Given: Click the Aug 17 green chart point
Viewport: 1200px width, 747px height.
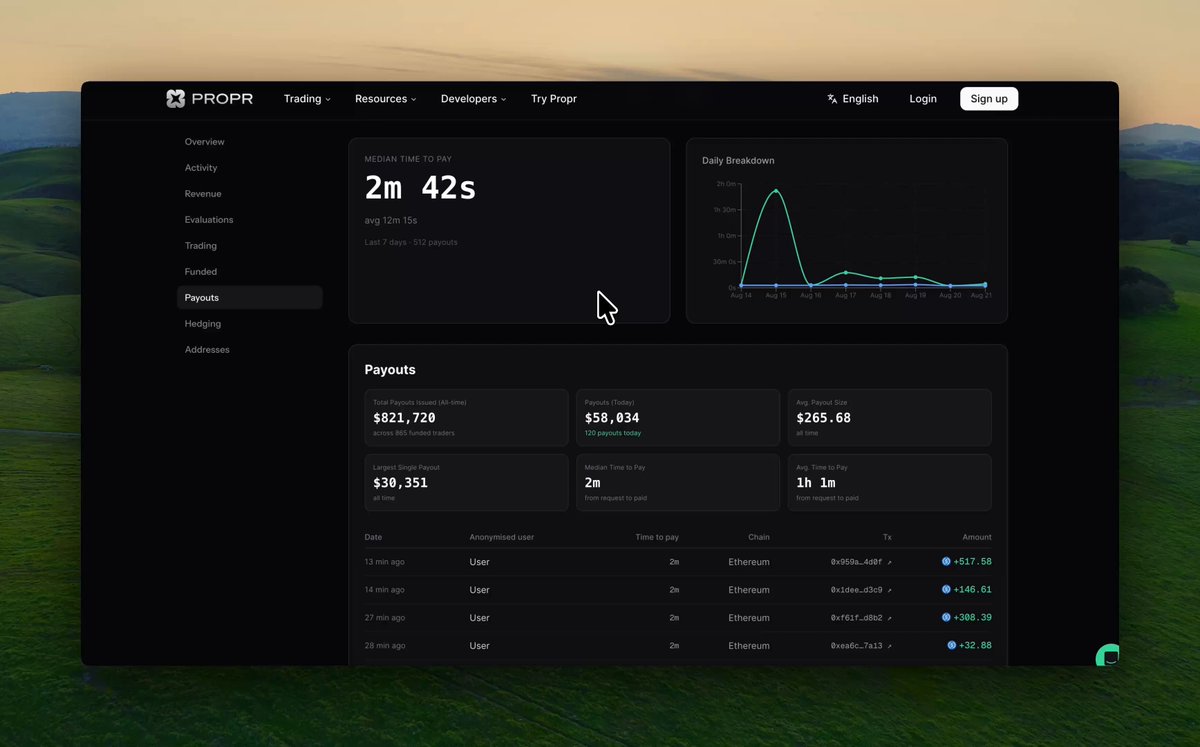Looking at the screenshot, I should click(846, 272).
